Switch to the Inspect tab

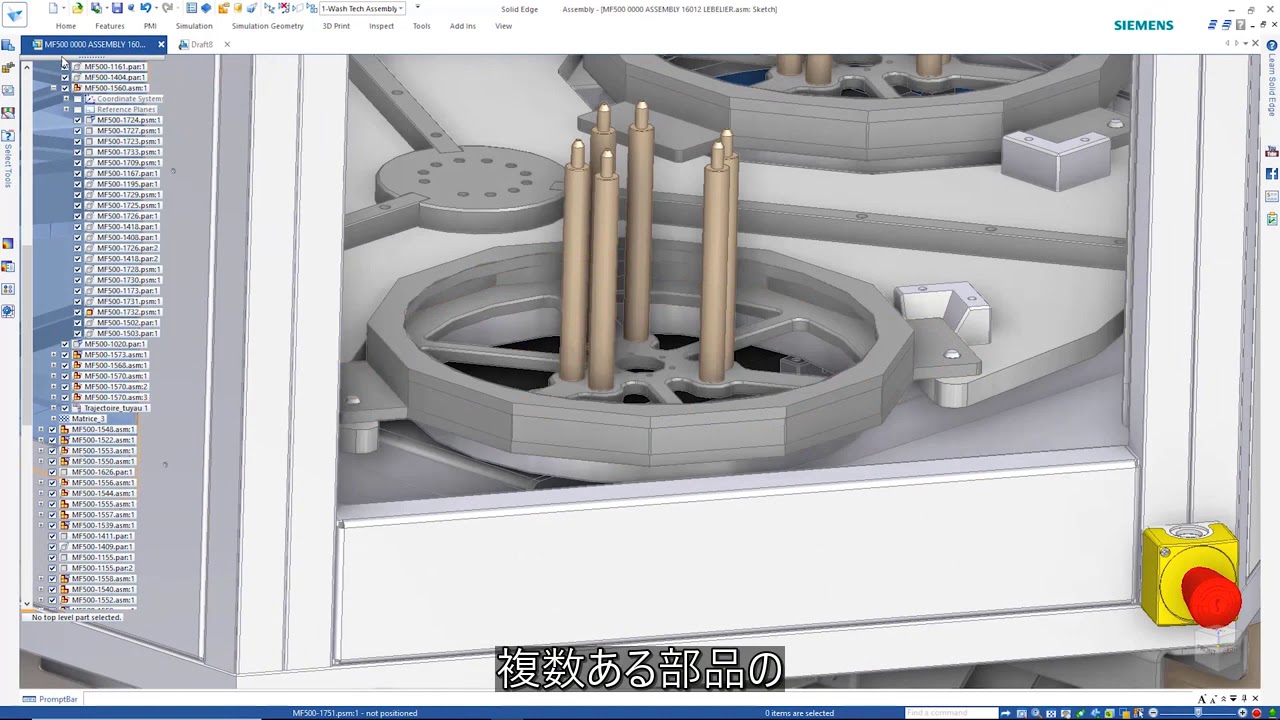(381, 26)
